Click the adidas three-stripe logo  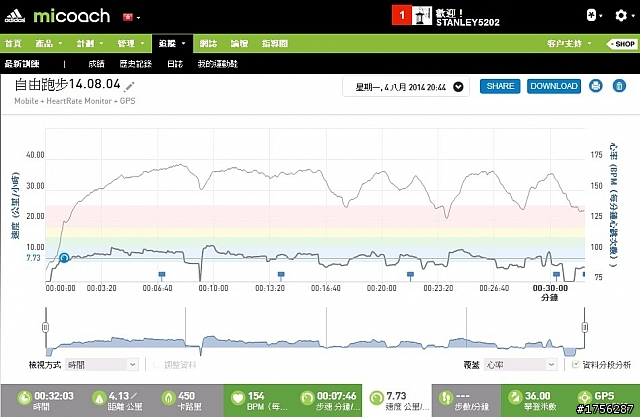pos(15,16)
